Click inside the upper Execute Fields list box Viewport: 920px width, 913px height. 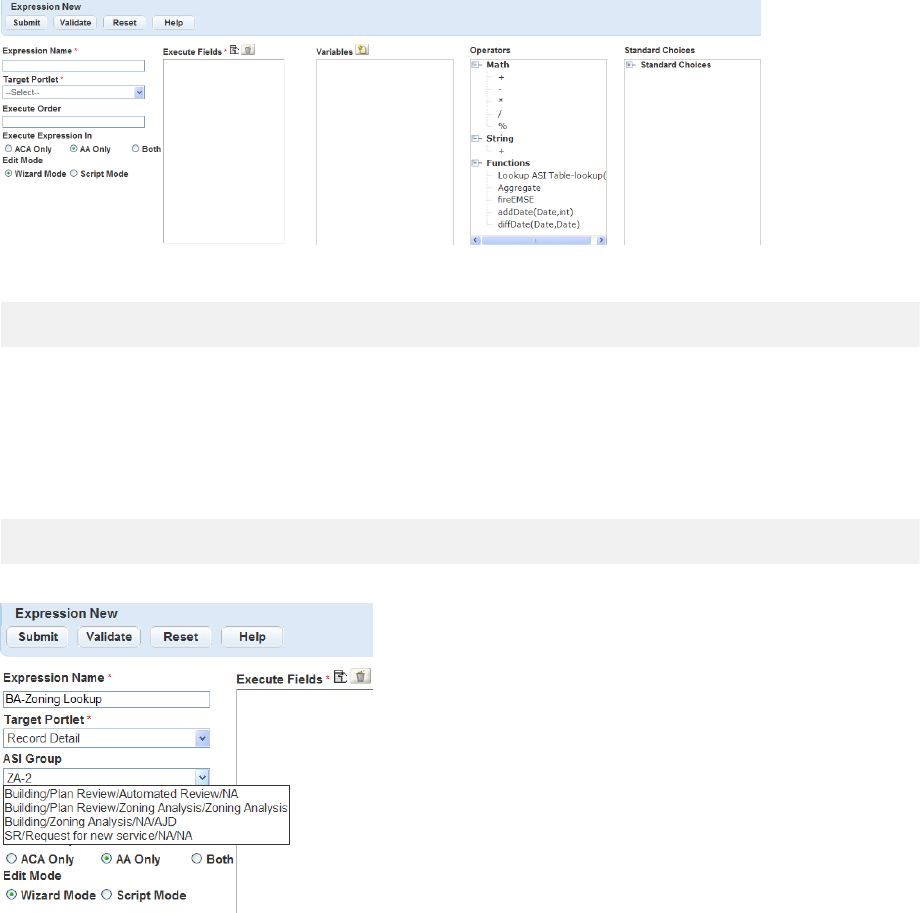[x=224, y=151]
